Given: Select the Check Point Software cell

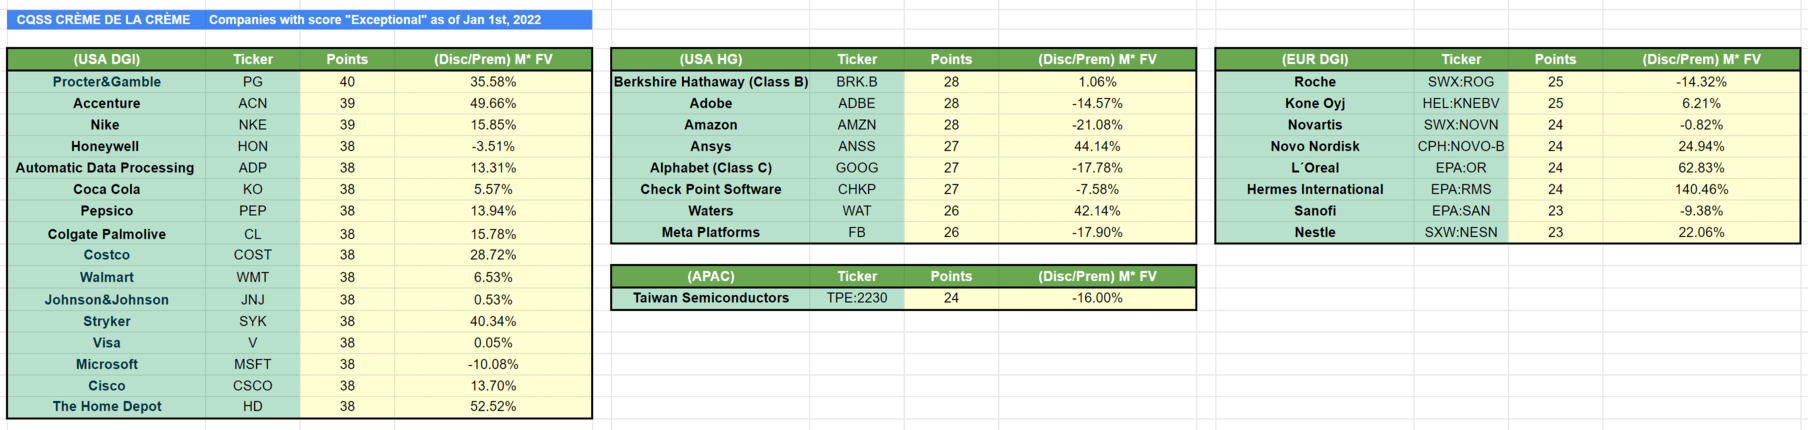Looking at the screenshot, I should pos(711,189).
